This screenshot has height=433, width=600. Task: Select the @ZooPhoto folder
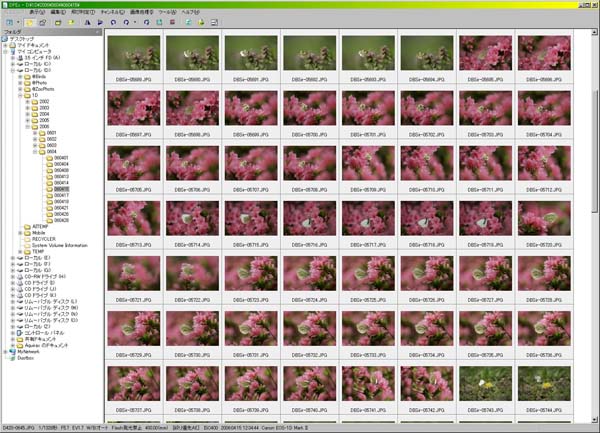pyautogui.click(x=43, y=89)
